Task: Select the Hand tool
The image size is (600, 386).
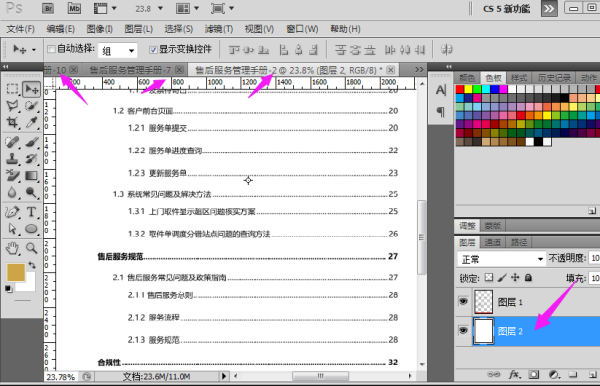Action: point(12,249)
